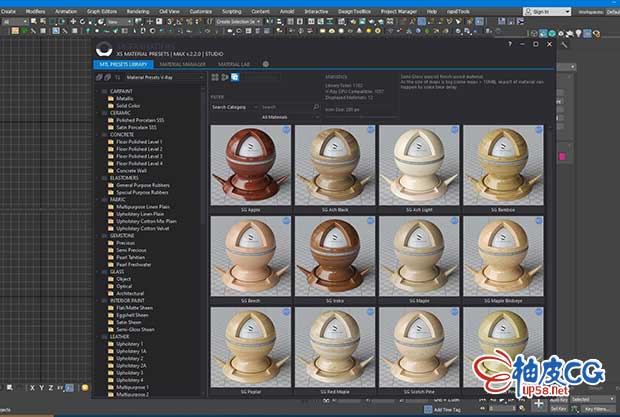
Task: Toggle the Angle Snap button
Action: point(180,21)
